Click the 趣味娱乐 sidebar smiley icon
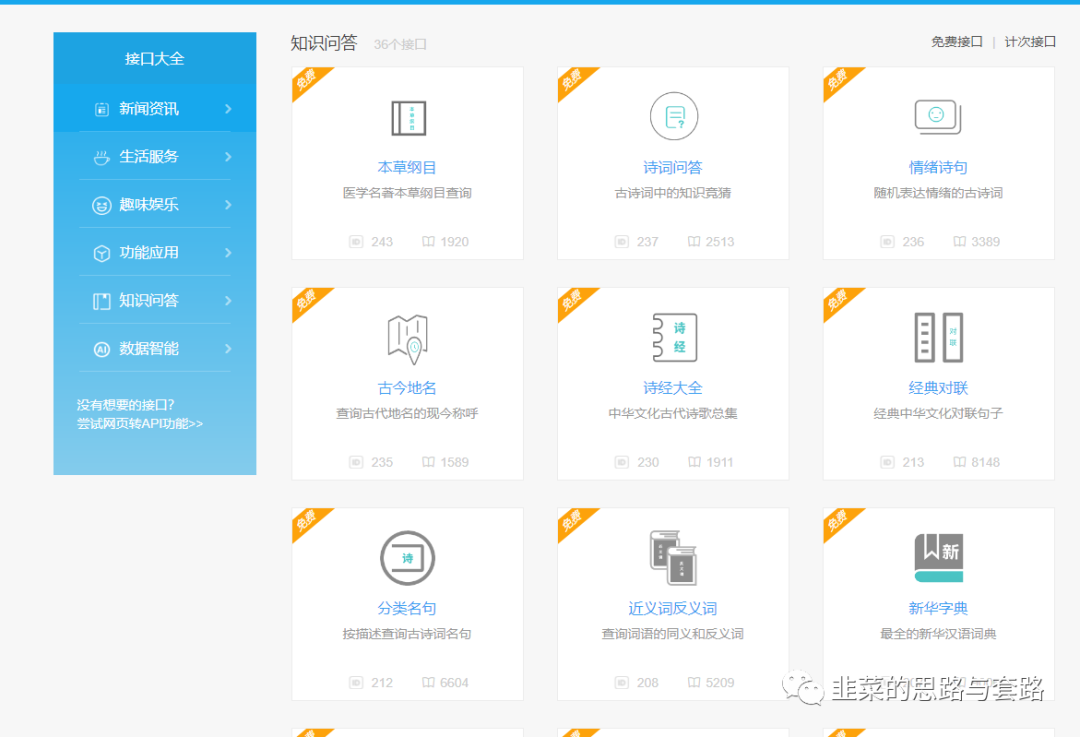This screenshot has height=737, width=1080. tap(102, 205)
